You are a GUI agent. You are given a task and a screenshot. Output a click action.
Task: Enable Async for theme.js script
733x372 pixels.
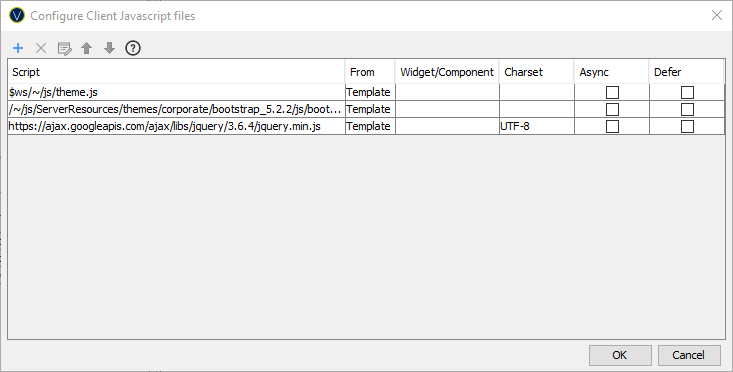coord(612,93)
